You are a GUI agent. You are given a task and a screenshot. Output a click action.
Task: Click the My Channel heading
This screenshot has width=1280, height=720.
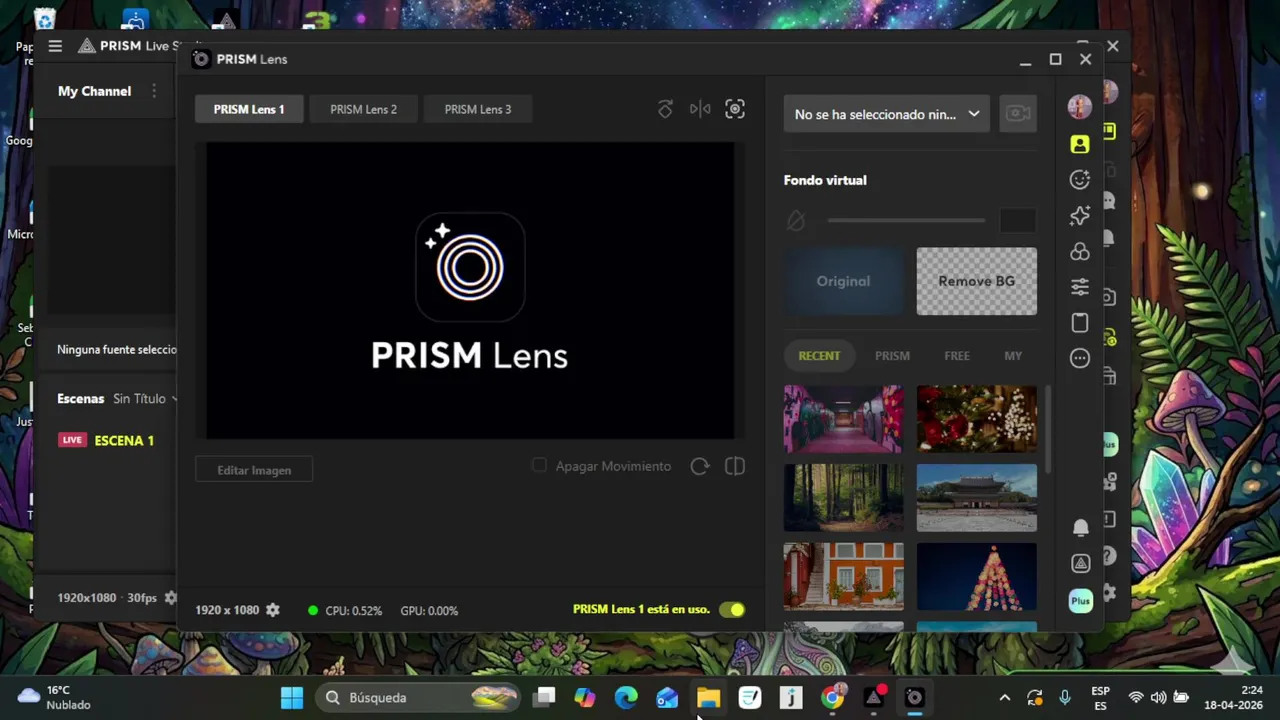coord(94,91)
